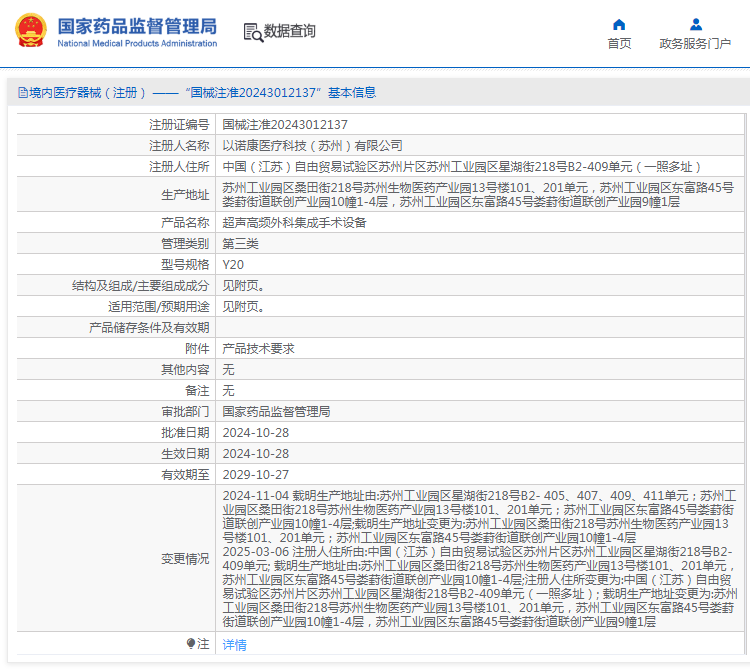This screenshot has width=750, height=669.
Task: Click 国家药品监督管理局 in 审批部门 row
Action: (276, 412)
